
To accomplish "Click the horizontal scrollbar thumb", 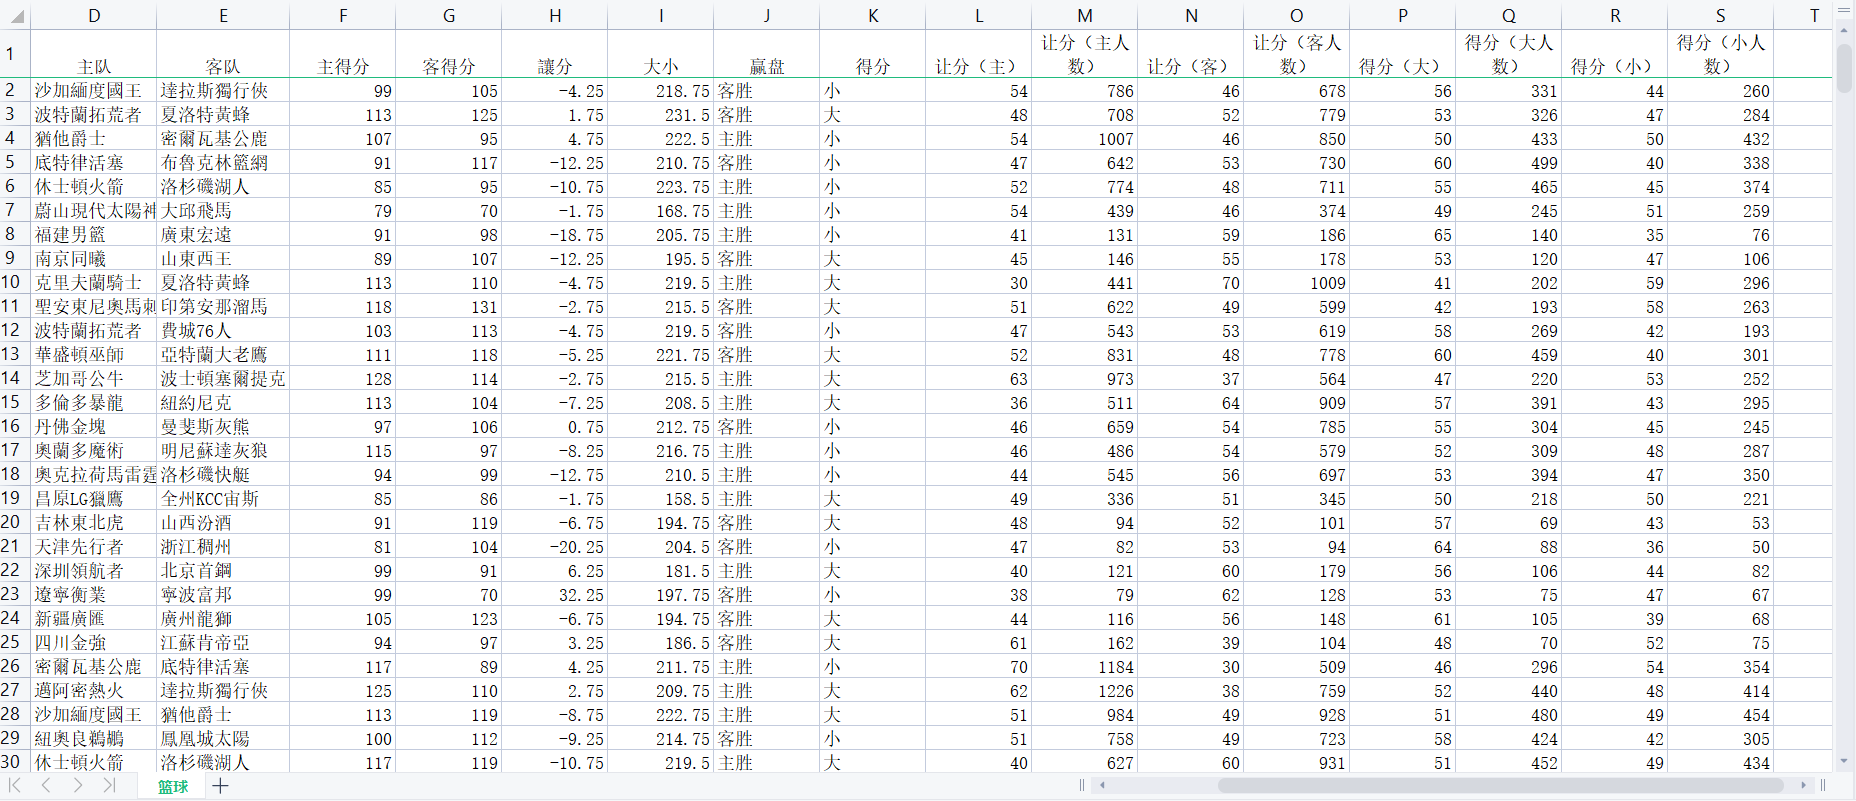I will click(1500, 786).
